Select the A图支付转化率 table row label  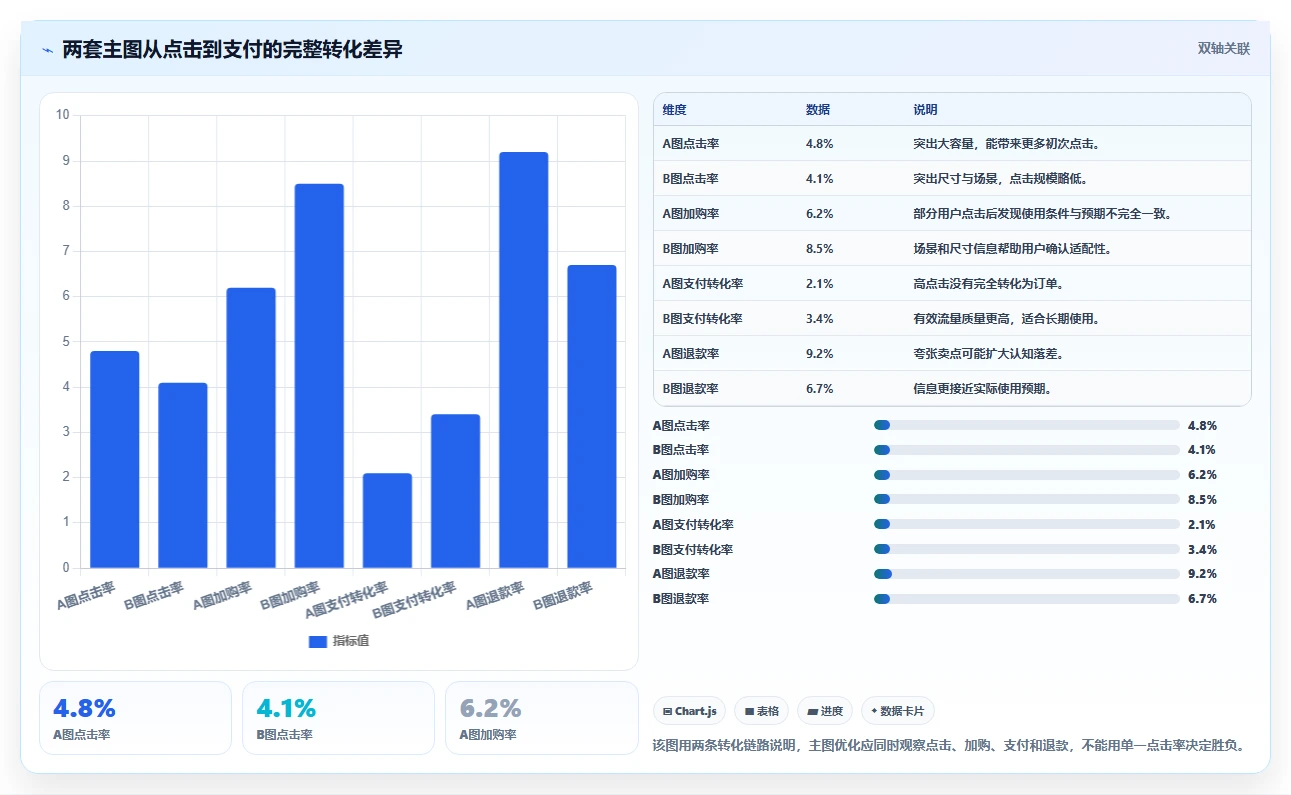(703, 284)
